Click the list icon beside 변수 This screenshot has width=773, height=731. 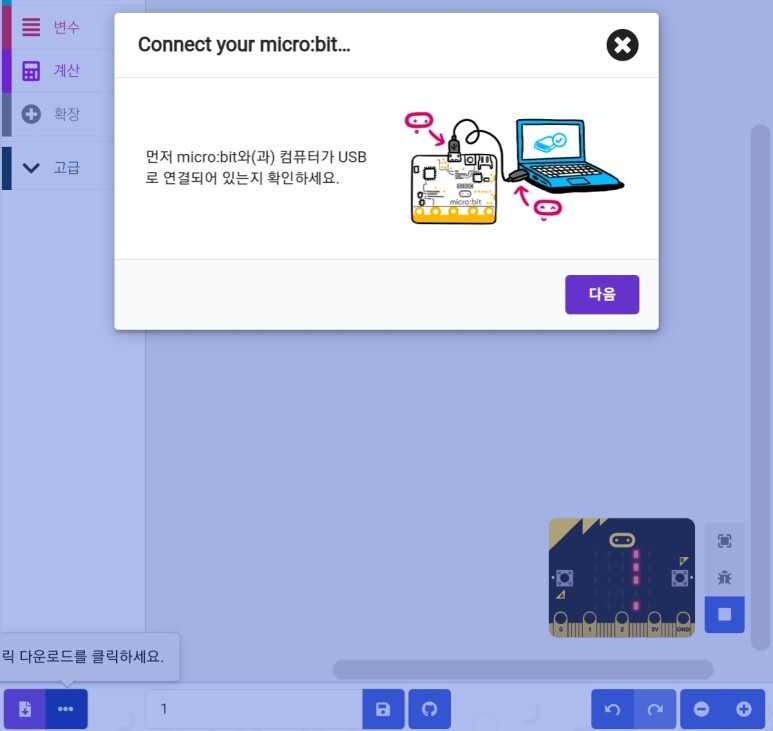point(31,27)
